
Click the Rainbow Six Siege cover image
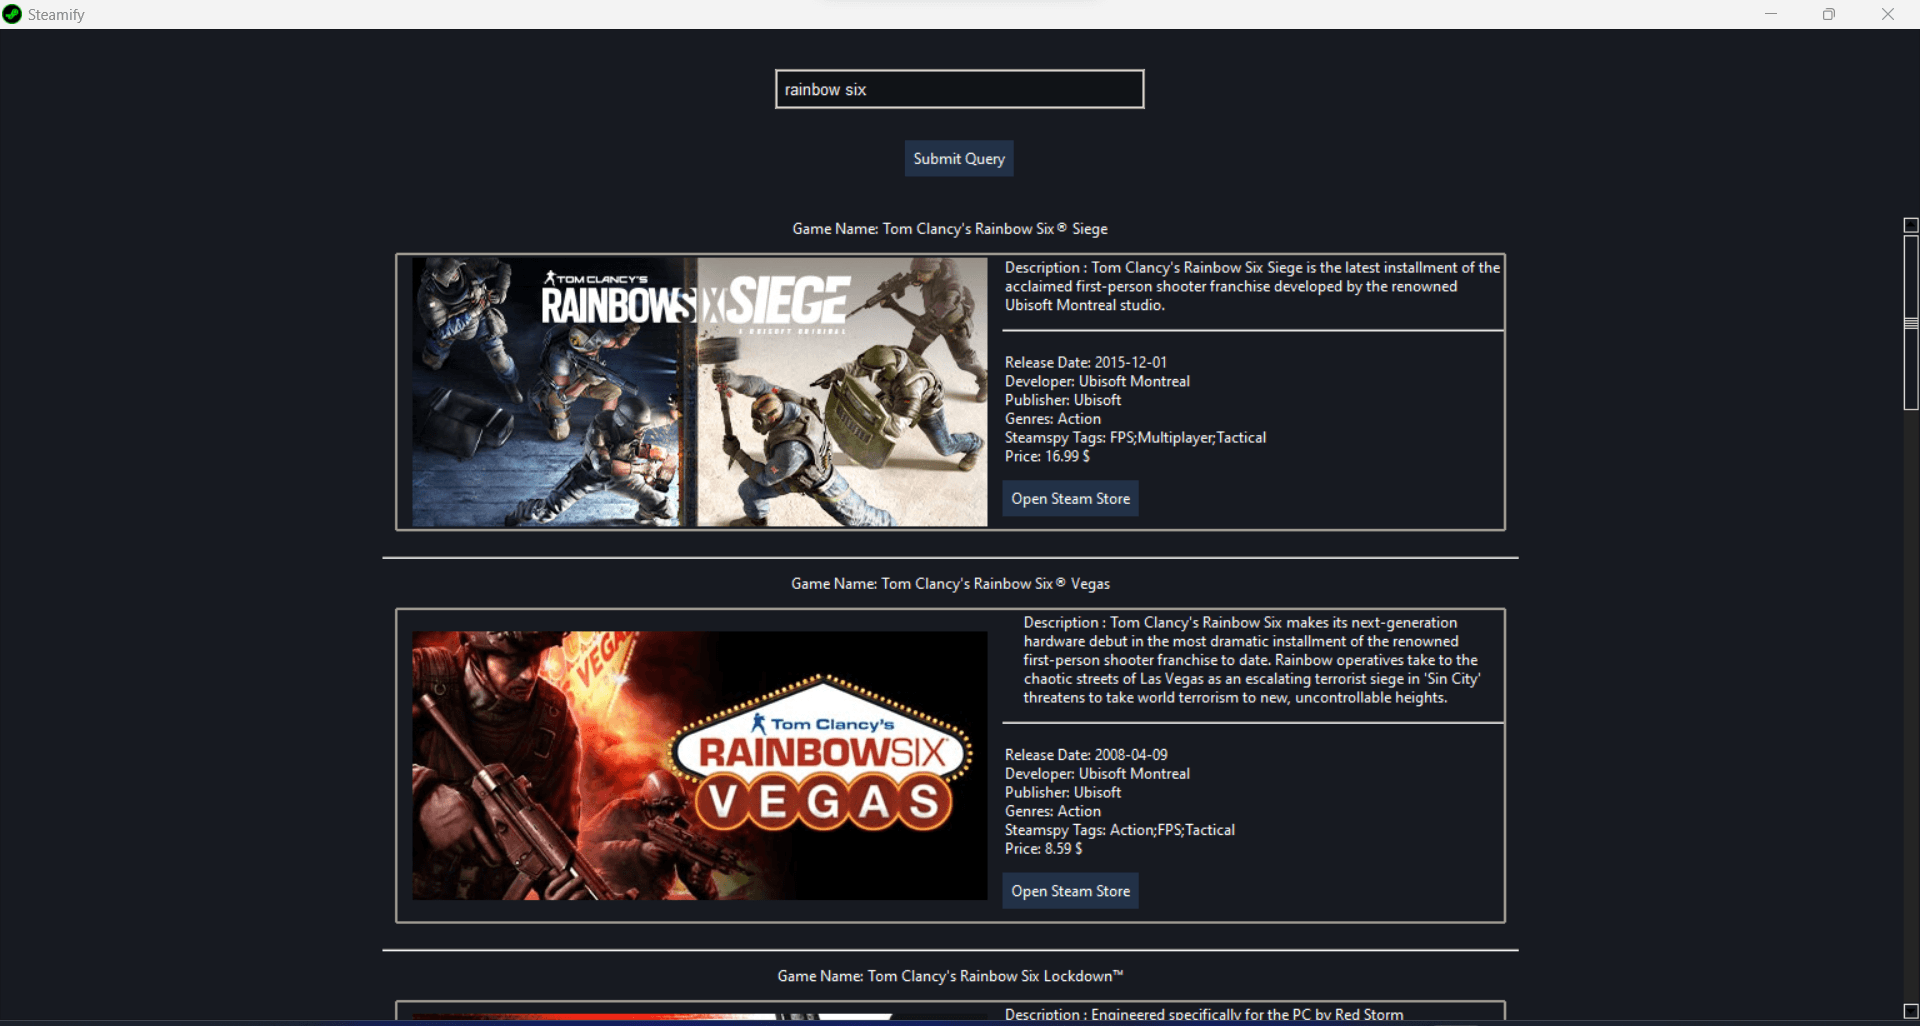point(700,392)
